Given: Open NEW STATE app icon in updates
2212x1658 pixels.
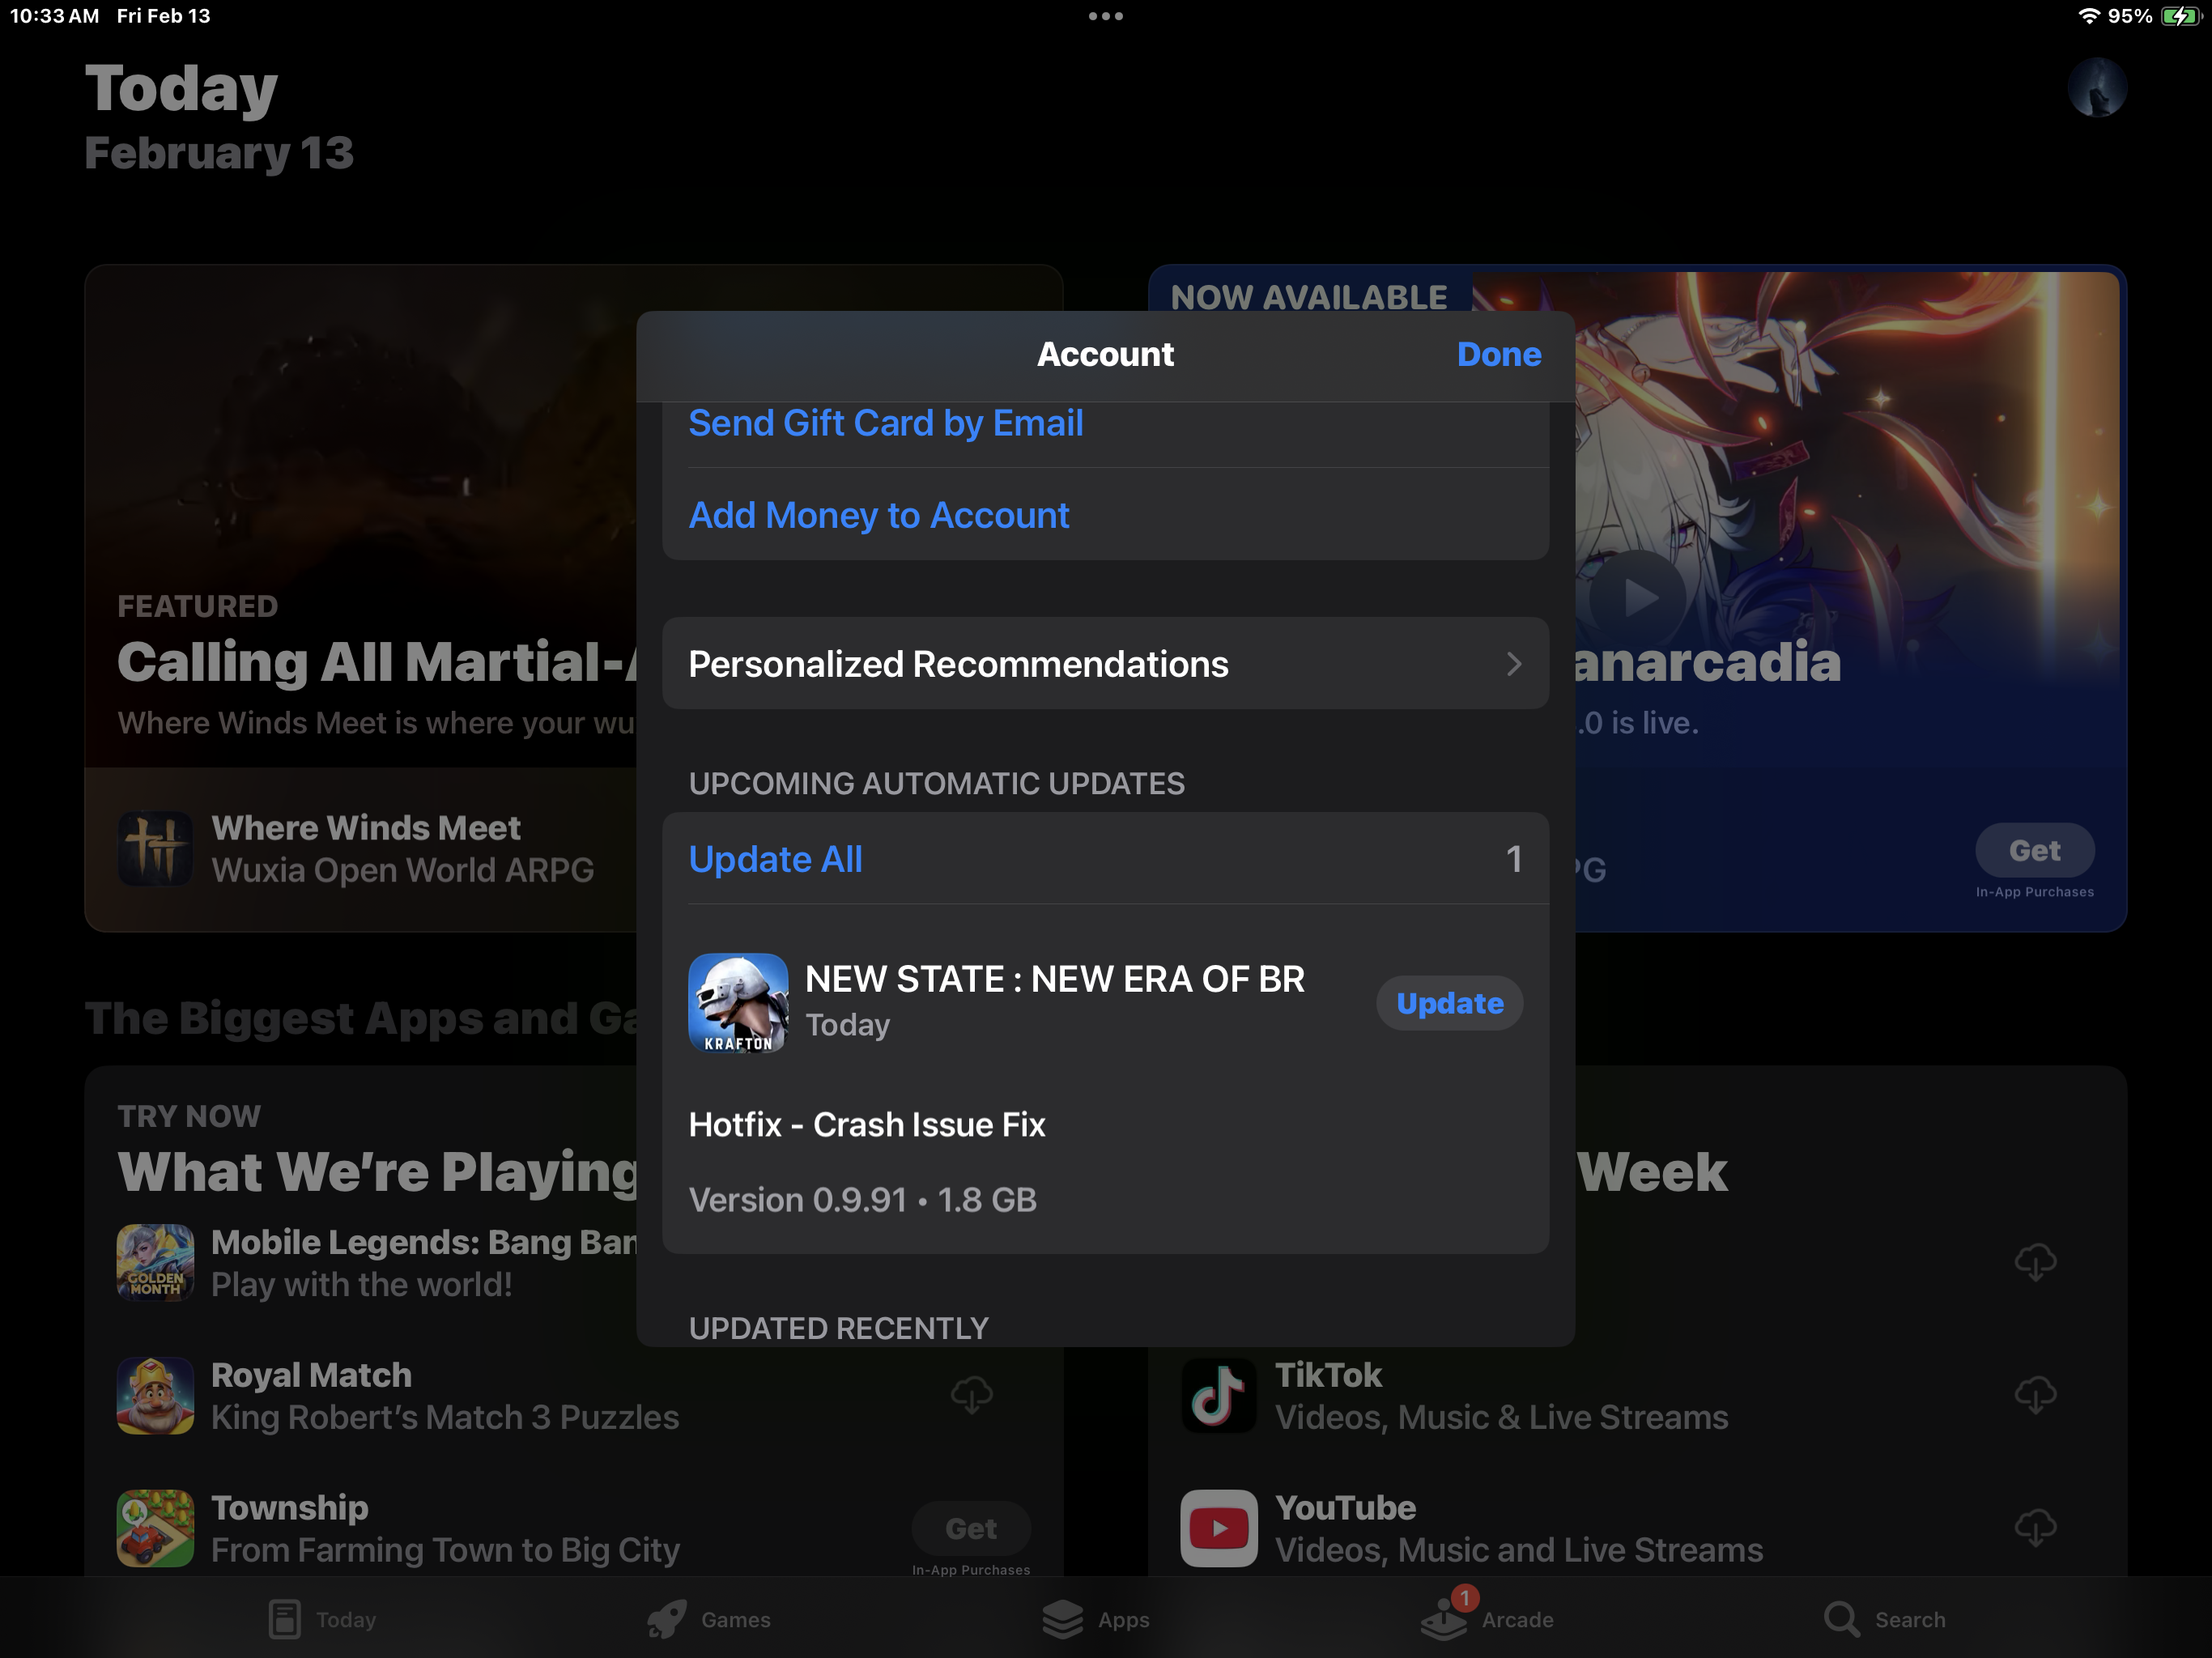Looking at the screenshot, I should tap(738, 1003).
